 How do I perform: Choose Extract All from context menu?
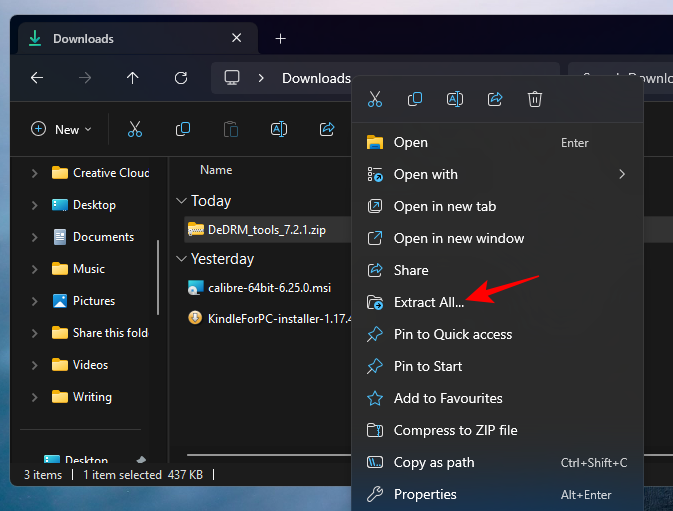(x=428, y=302)
